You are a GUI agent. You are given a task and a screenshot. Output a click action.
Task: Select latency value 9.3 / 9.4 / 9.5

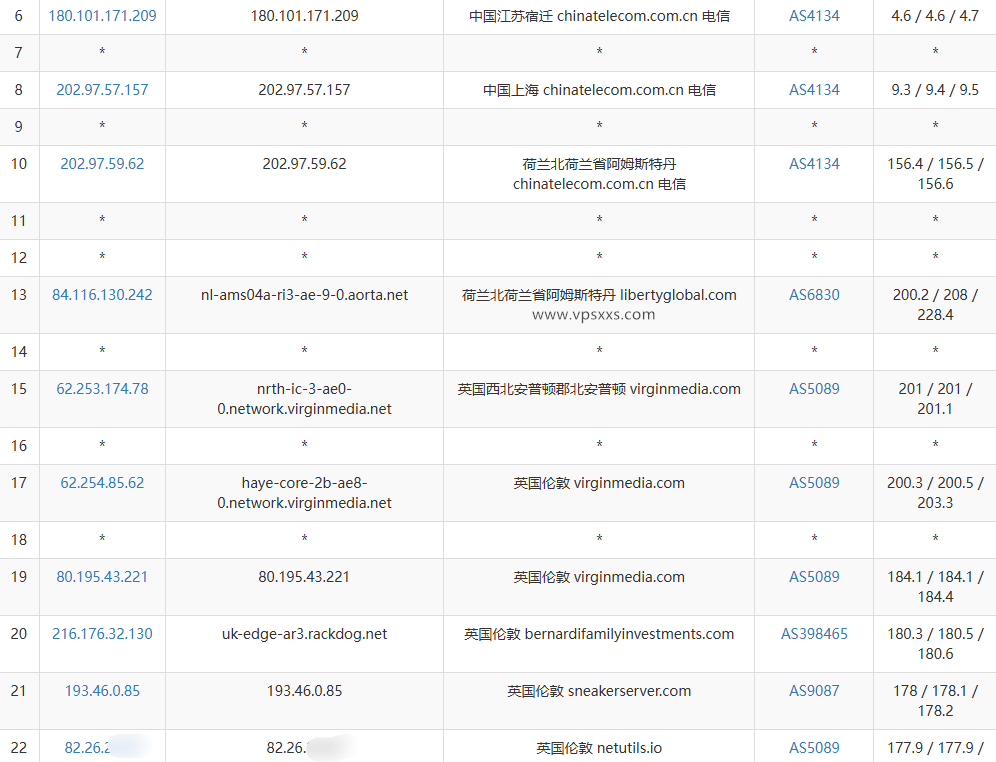tap(935, 90)
